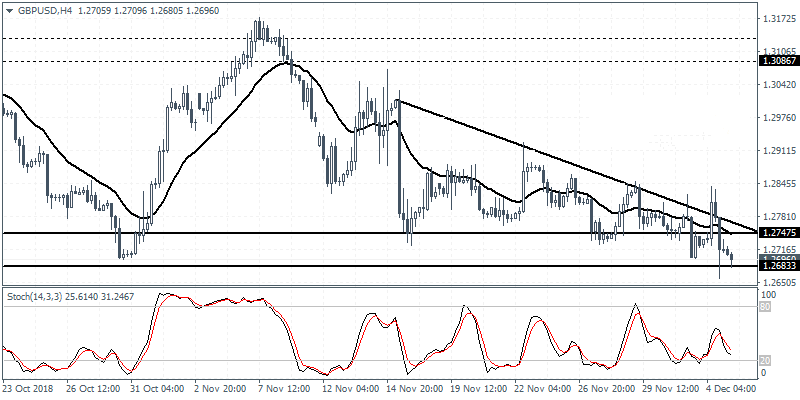Click the 1.26833 horizontal level label
The width and height of the screenshot is (800, 400).
[x=778, y=266]
